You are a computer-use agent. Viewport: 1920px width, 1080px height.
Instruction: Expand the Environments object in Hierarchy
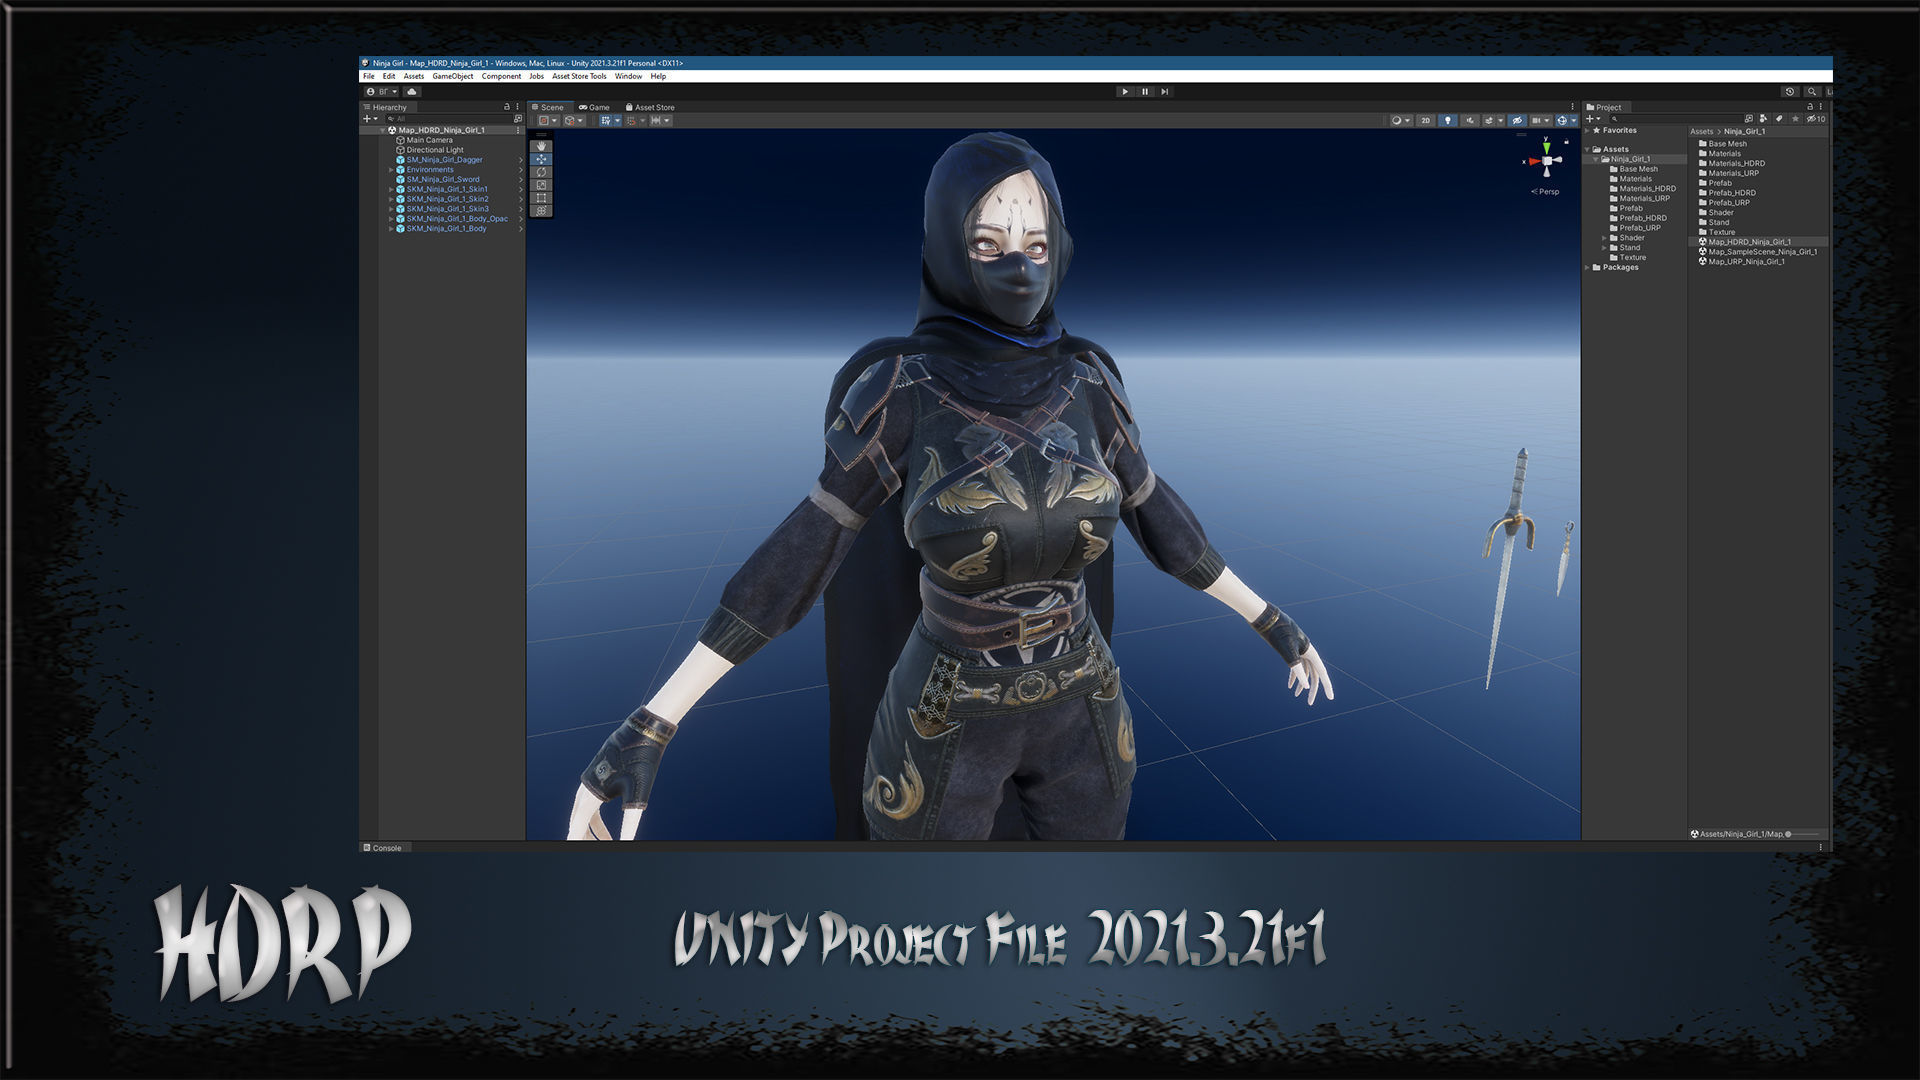pos(391,170)
